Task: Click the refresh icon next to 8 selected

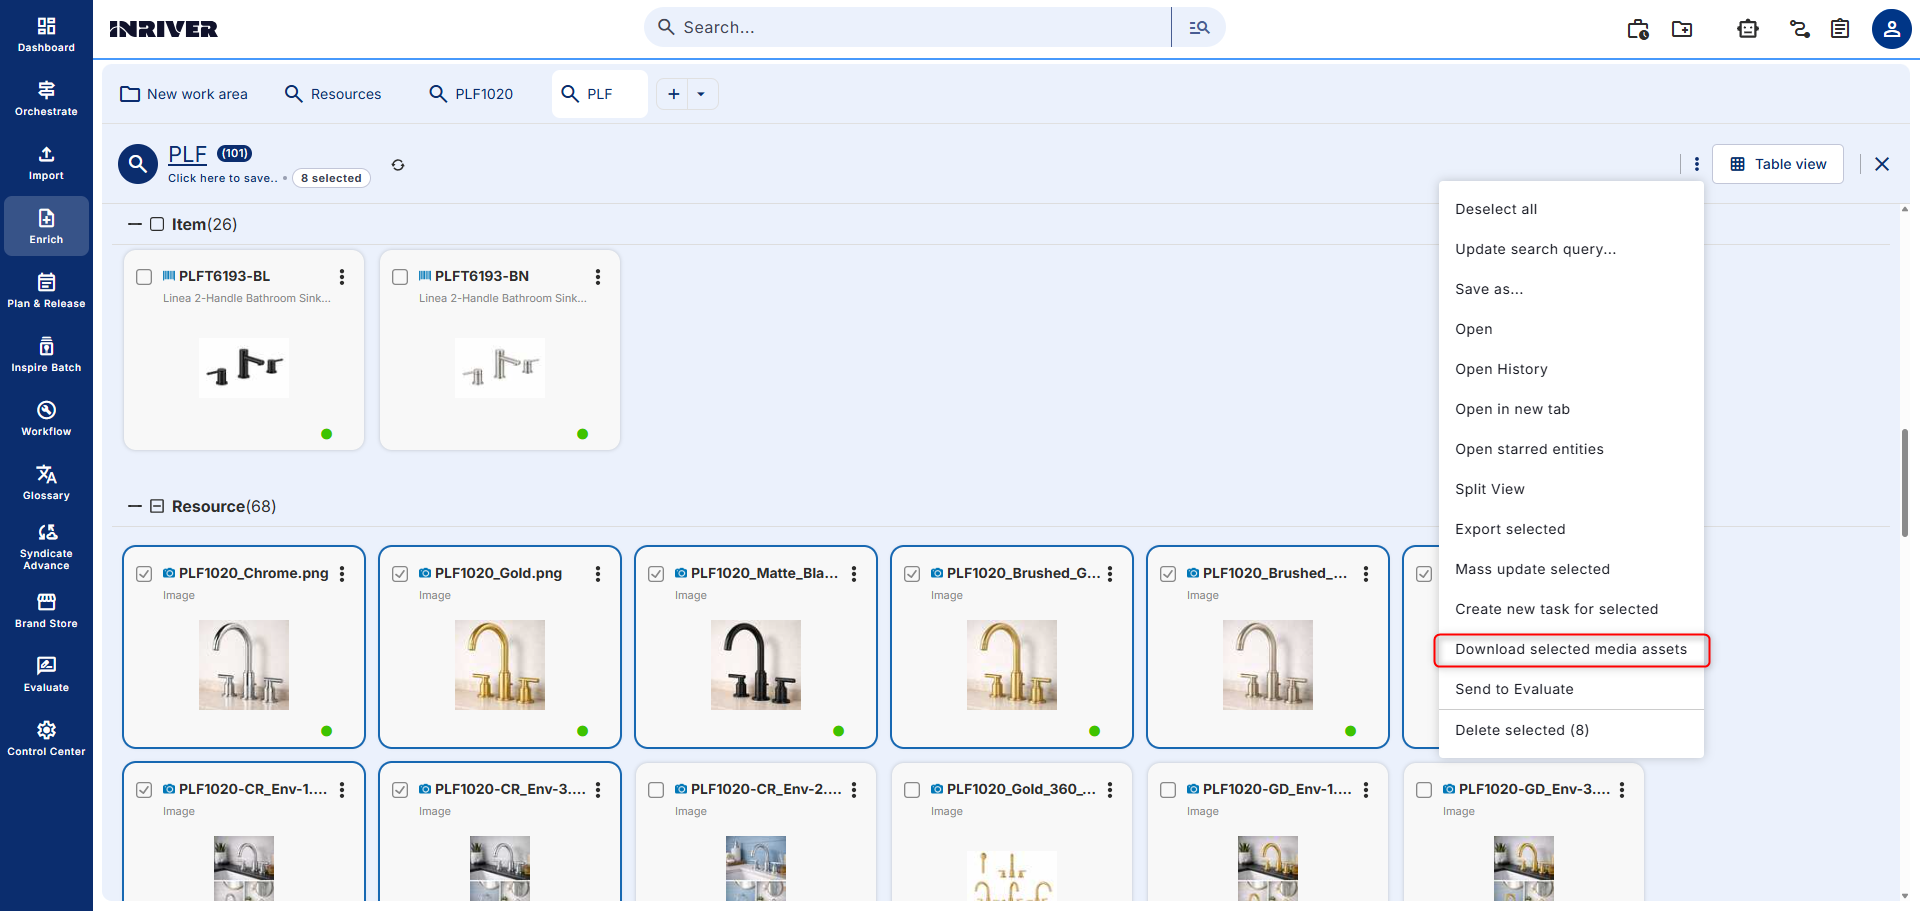Action: click(x=398, y=165)
